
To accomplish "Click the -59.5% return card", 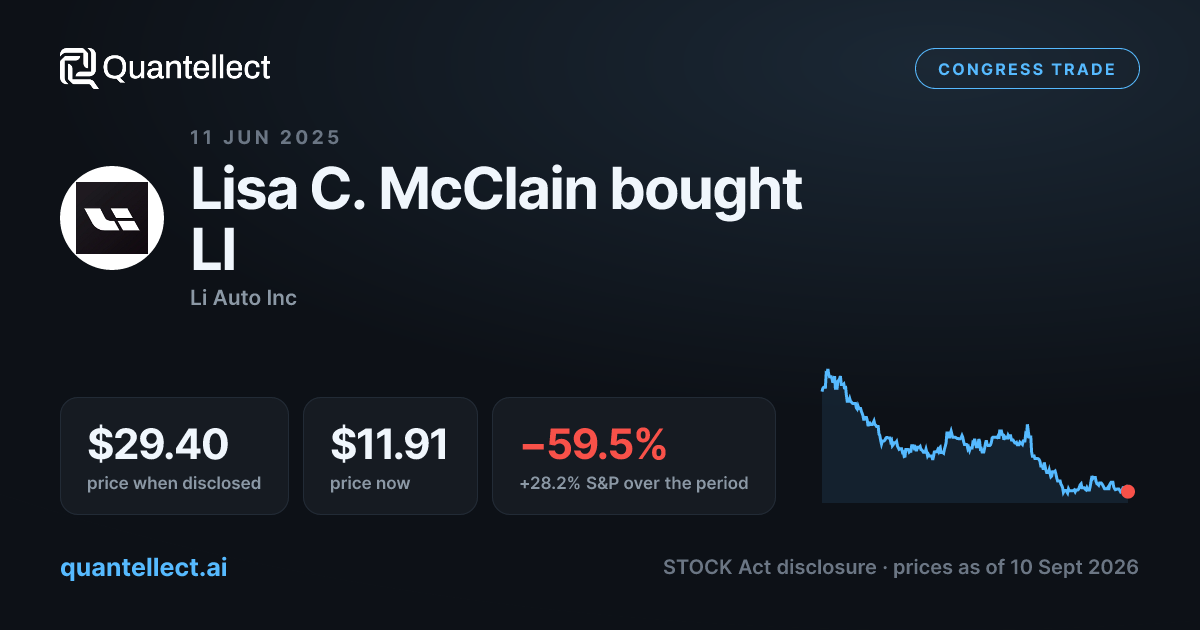I will [634, 456].
